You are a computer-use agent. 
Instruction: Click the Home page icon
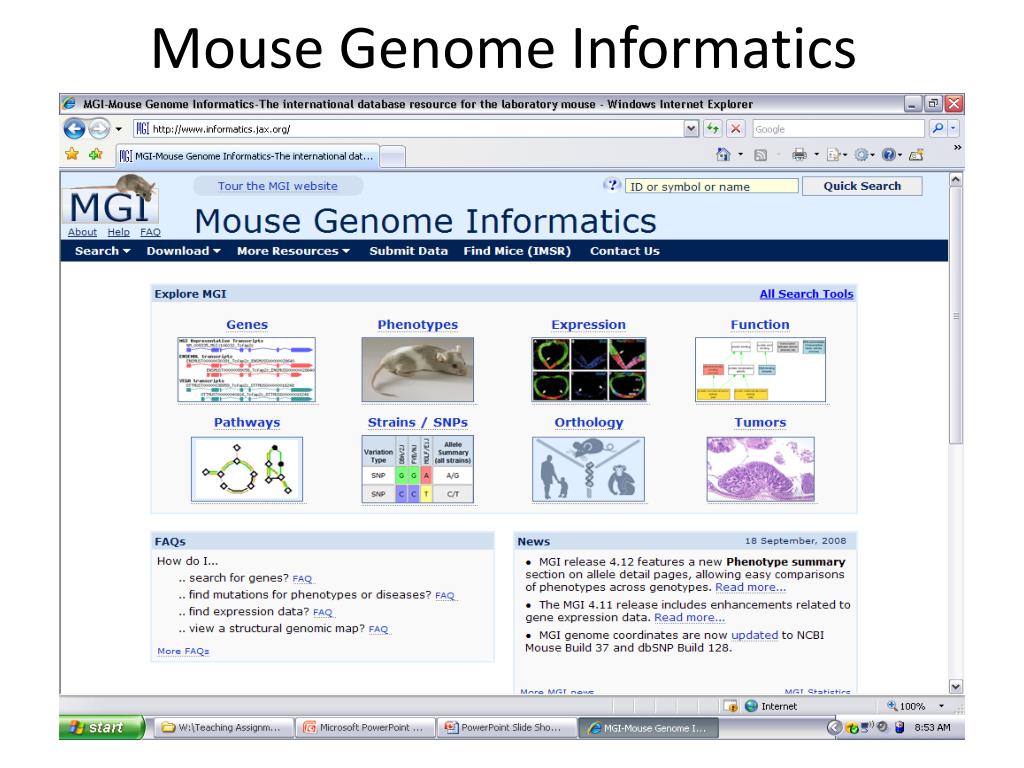pyautogui.click(x=723, y=155)
